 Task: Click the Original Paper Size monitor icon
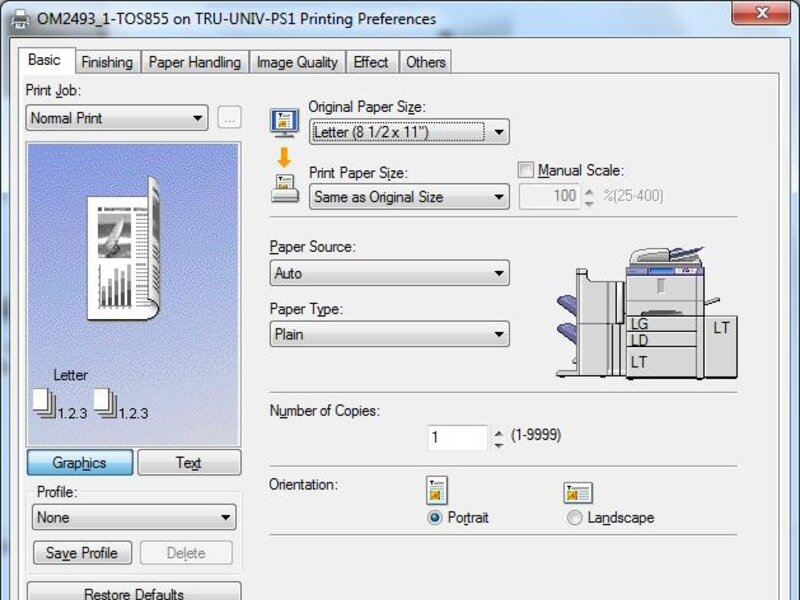click(x=284, y=122)
